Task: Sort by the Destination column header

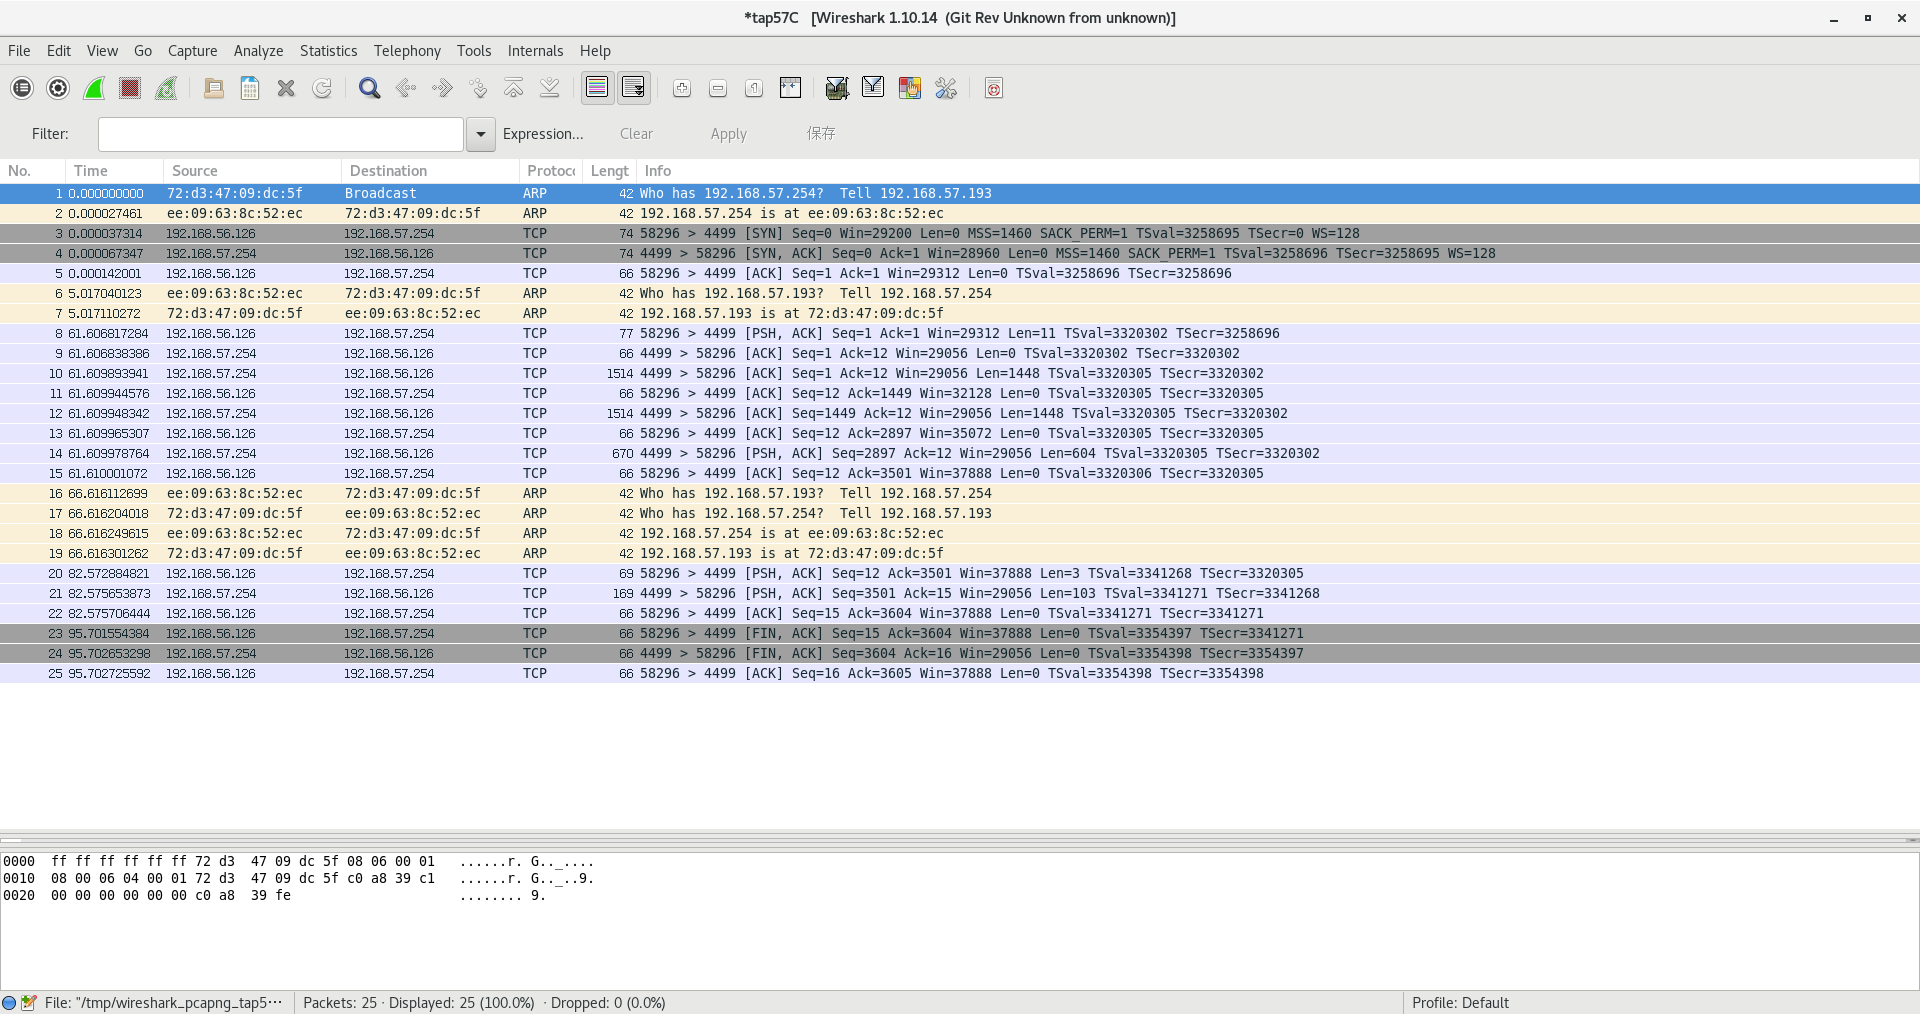Action: 430,171
